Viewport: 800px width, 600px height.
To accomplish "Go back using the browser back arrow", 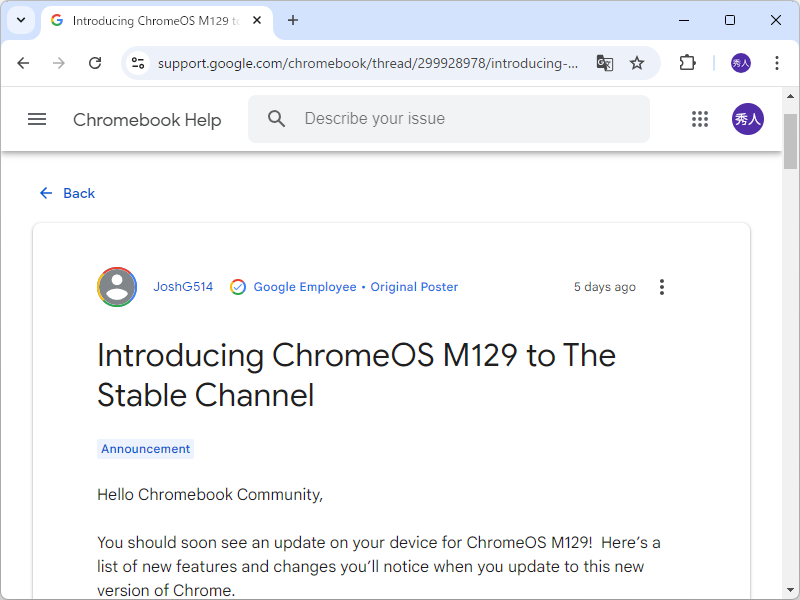I will coord(23,62).
